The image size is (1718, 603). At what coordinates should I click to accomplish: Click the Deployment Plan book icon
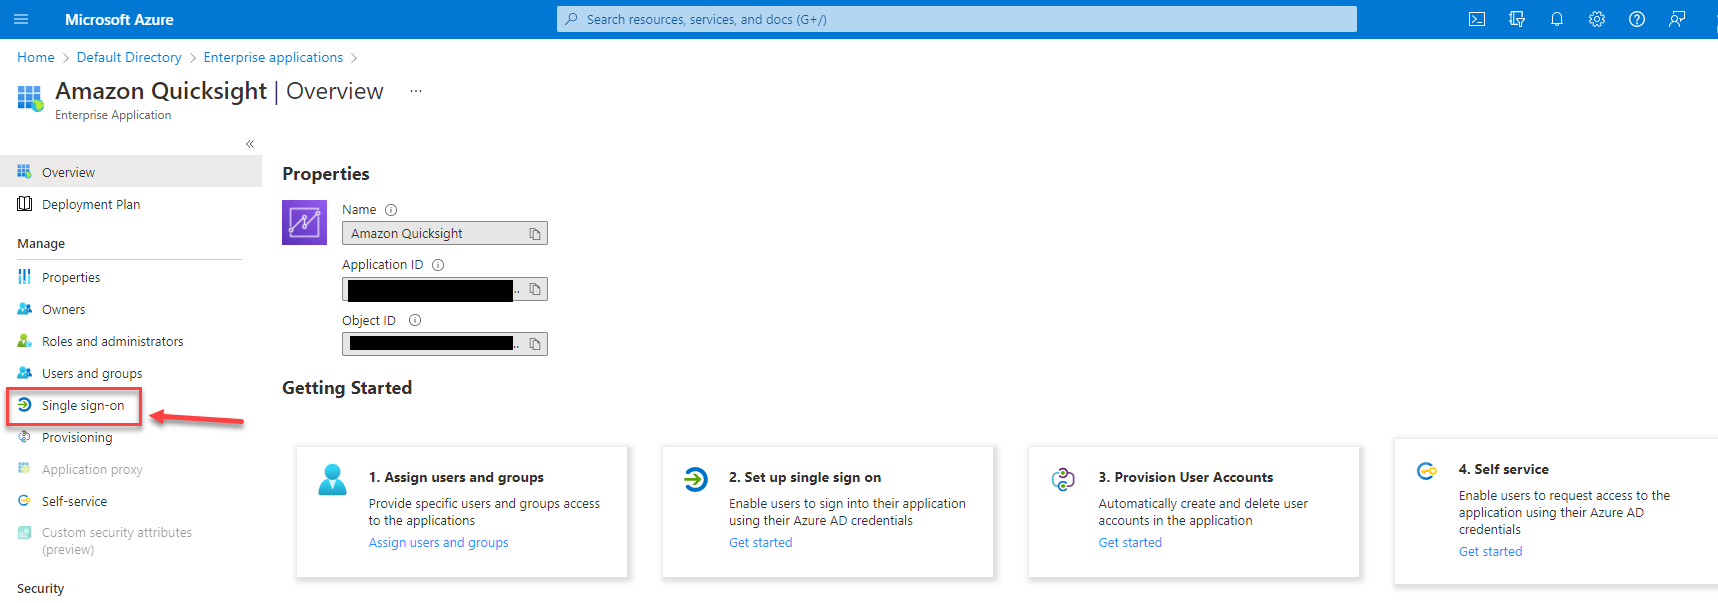pos(24,204)
